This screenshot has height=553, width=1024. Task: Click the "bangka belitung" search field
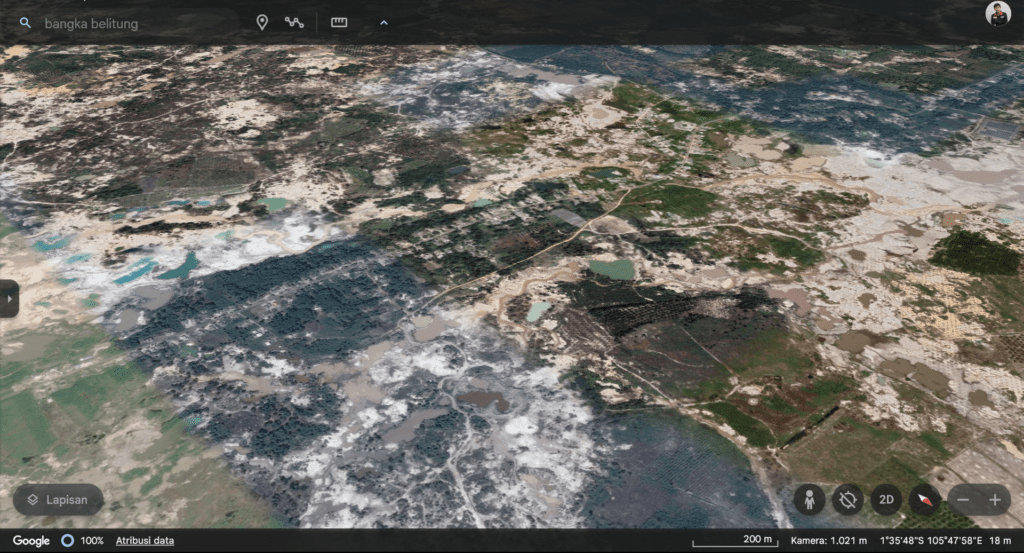[131, 24]
